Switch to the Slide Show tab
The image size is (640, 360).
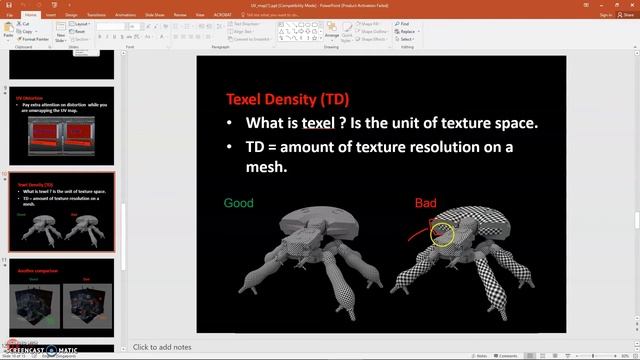[x=155, y=15]
